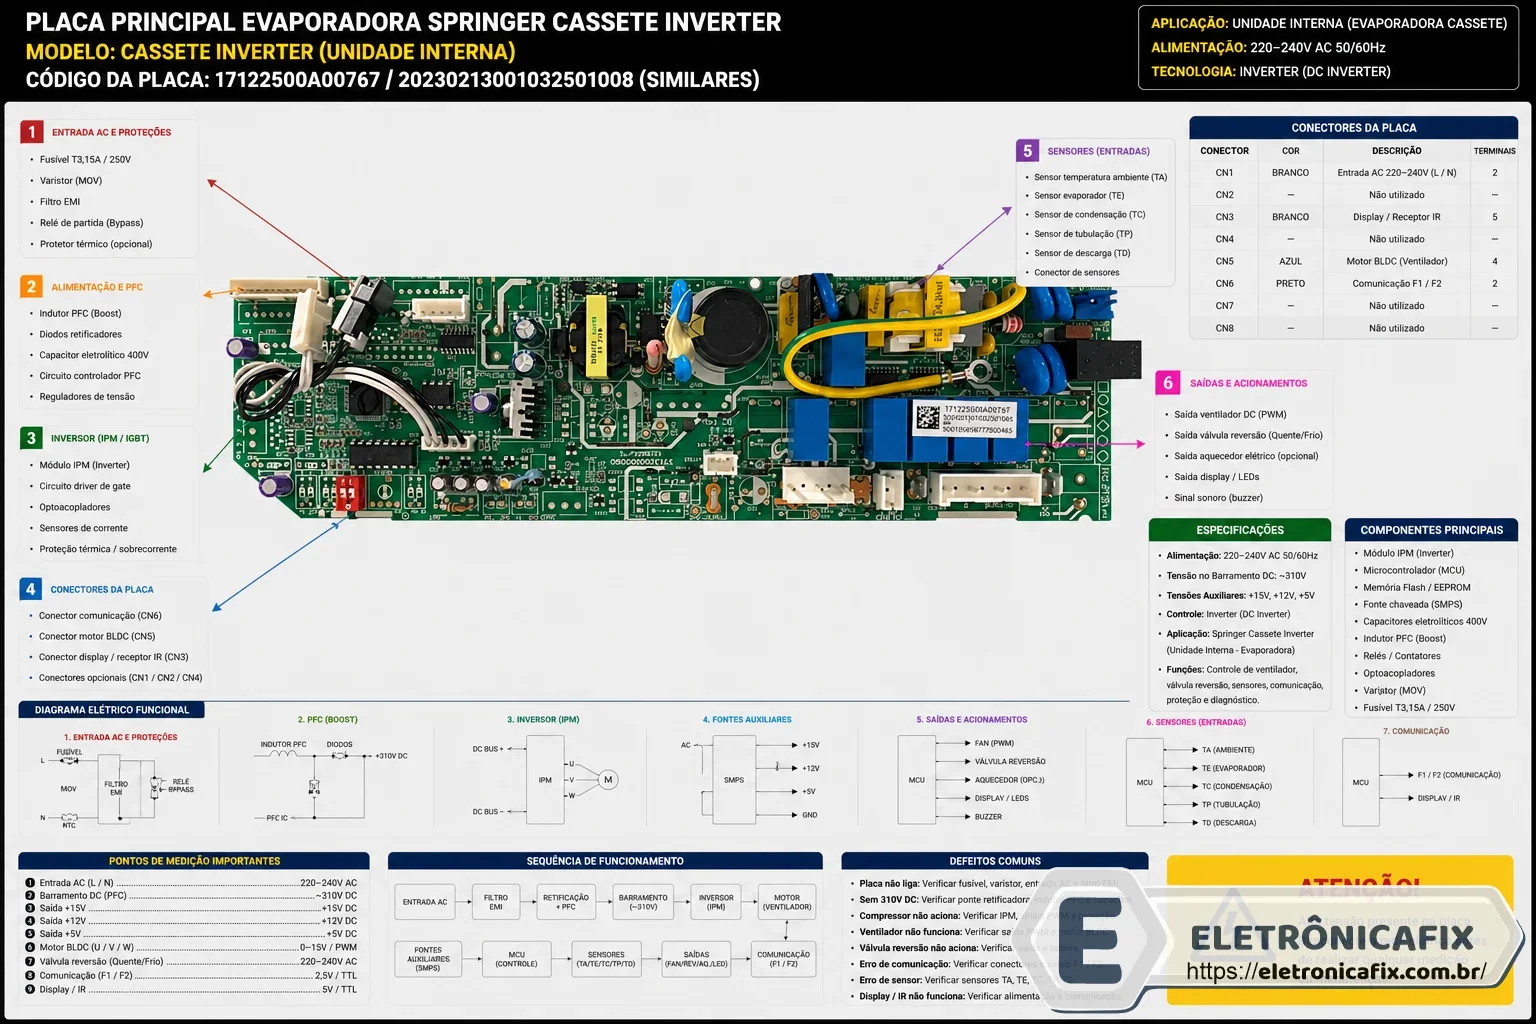Screen dimensions: 1536x1024
Task: Select the INVERSOR (IPM) flow box
Action: pos(716,902)
